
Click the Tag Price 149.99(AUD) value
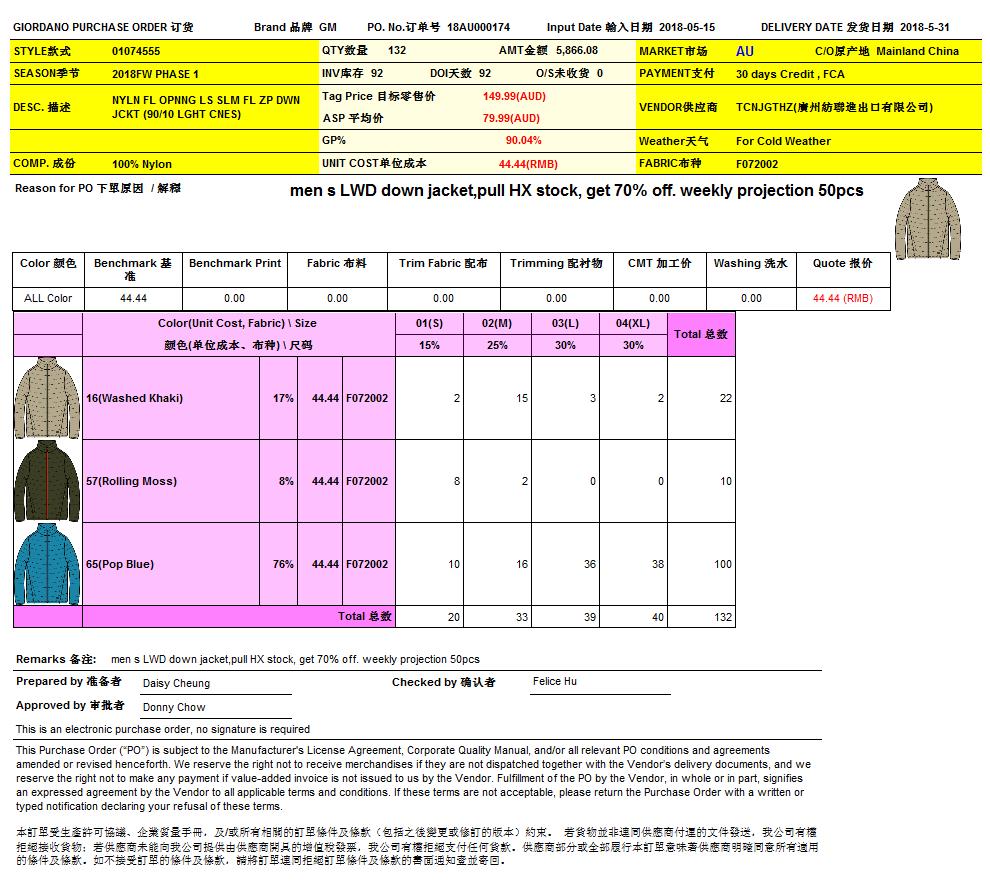coord(514,96)
